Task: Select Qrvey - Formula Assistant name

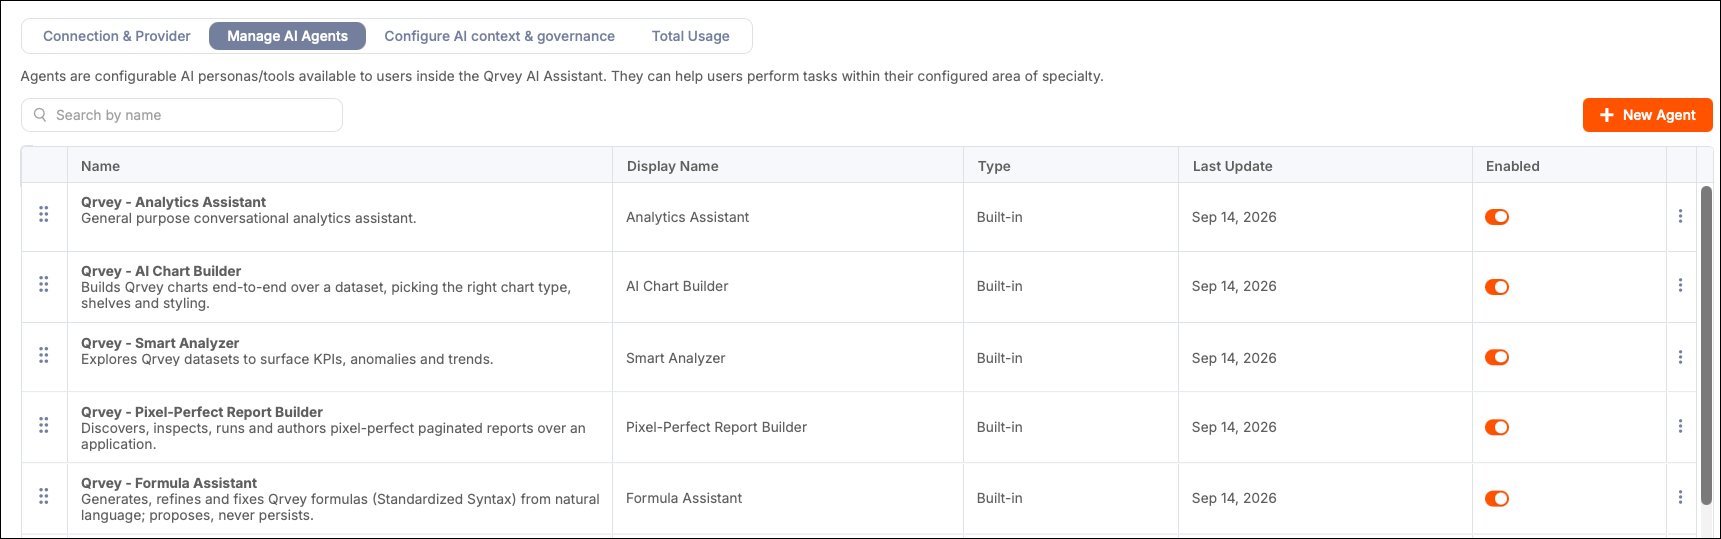Action: coord(169,483)
